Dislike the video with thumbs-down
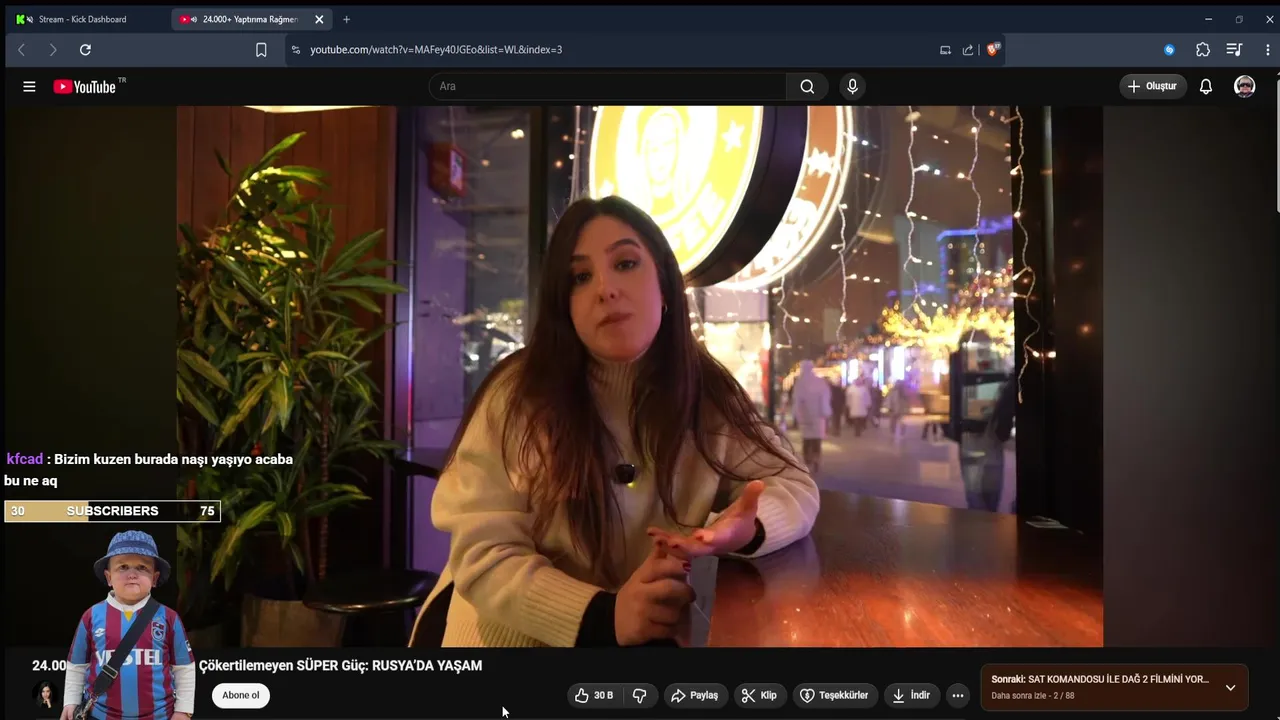The width and height of the screenshot is (1280, 720). (x=640, y=695)
